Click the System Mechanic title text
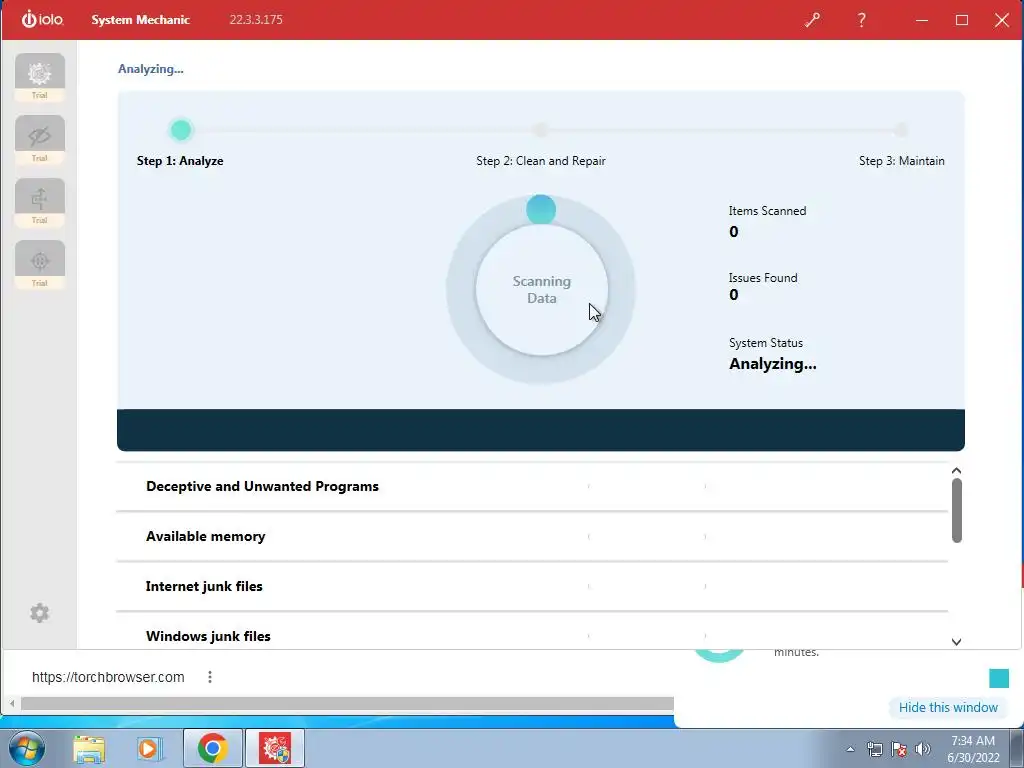 pos(140,20)
